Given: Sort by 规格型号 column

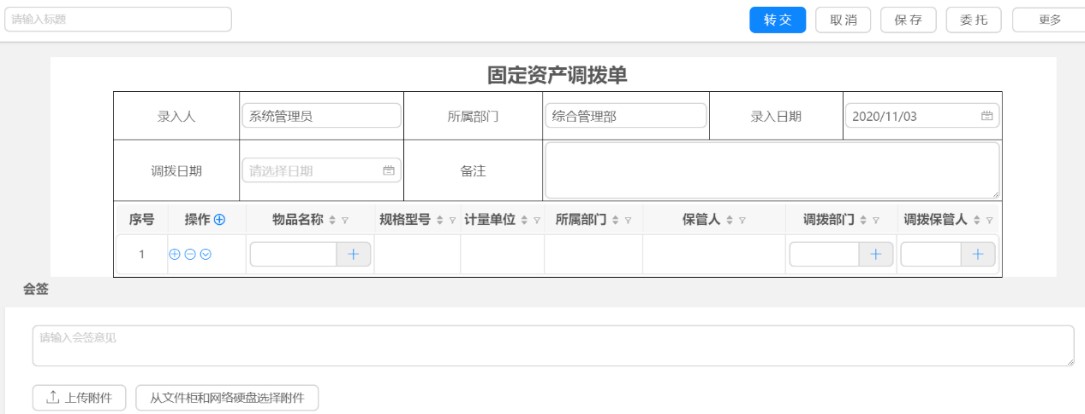Looking at the screenshot, I should pos(439,220).
